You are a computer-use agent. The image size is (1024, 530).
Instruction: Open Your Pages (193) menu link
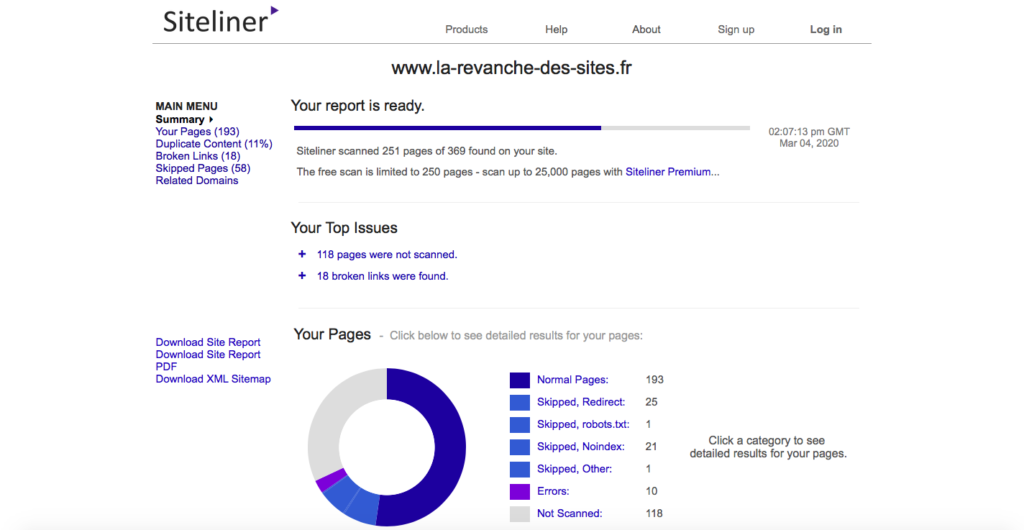tap(197, 131)
